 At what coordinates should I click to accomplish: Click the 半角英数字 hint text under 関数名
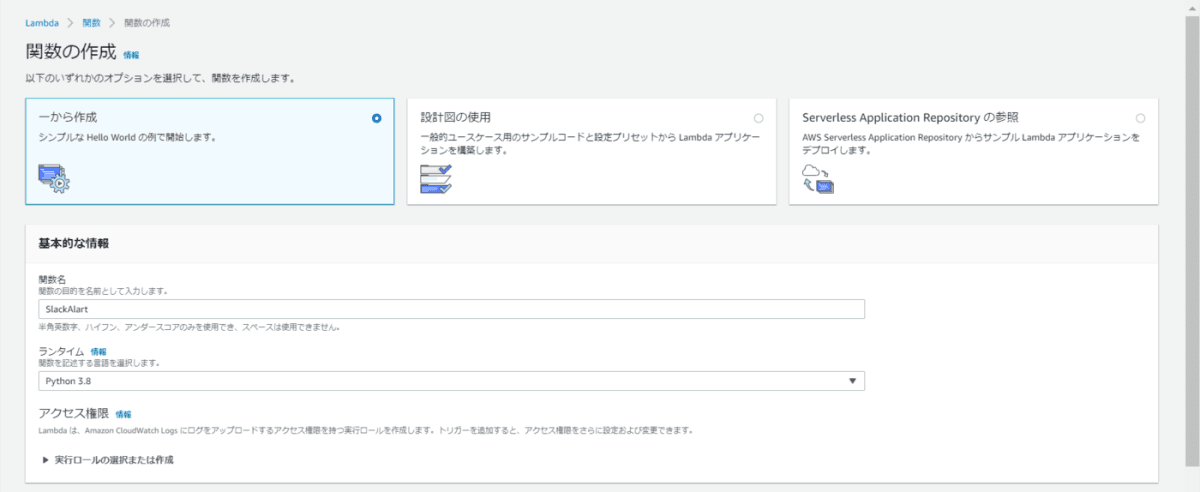[189, 327]
